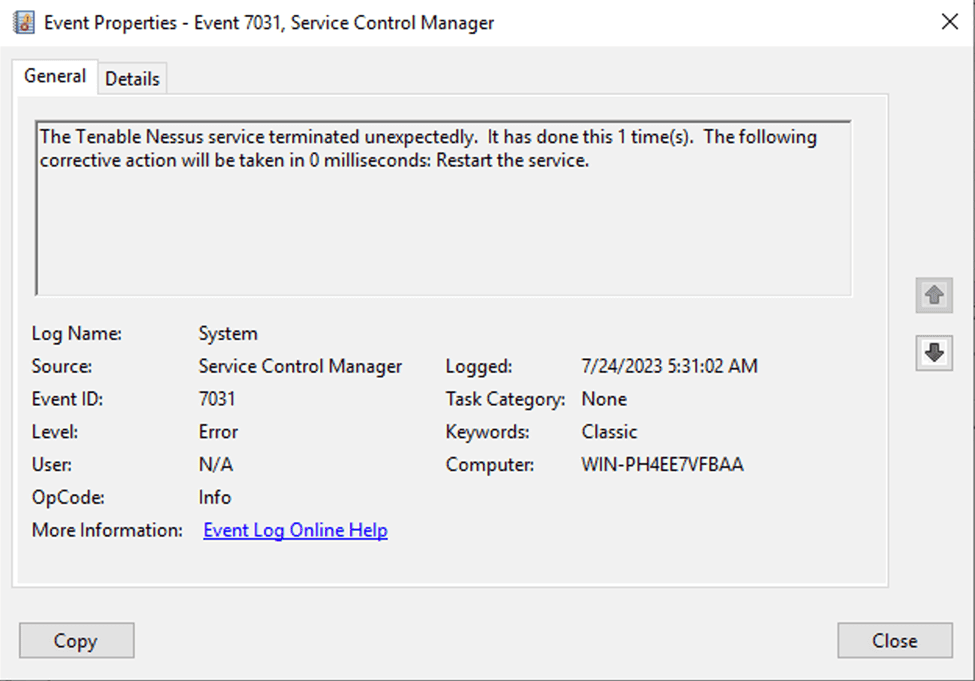
Task: Go to previous event with up arrow
Action: pyautogui.click(x=934, y=295)
